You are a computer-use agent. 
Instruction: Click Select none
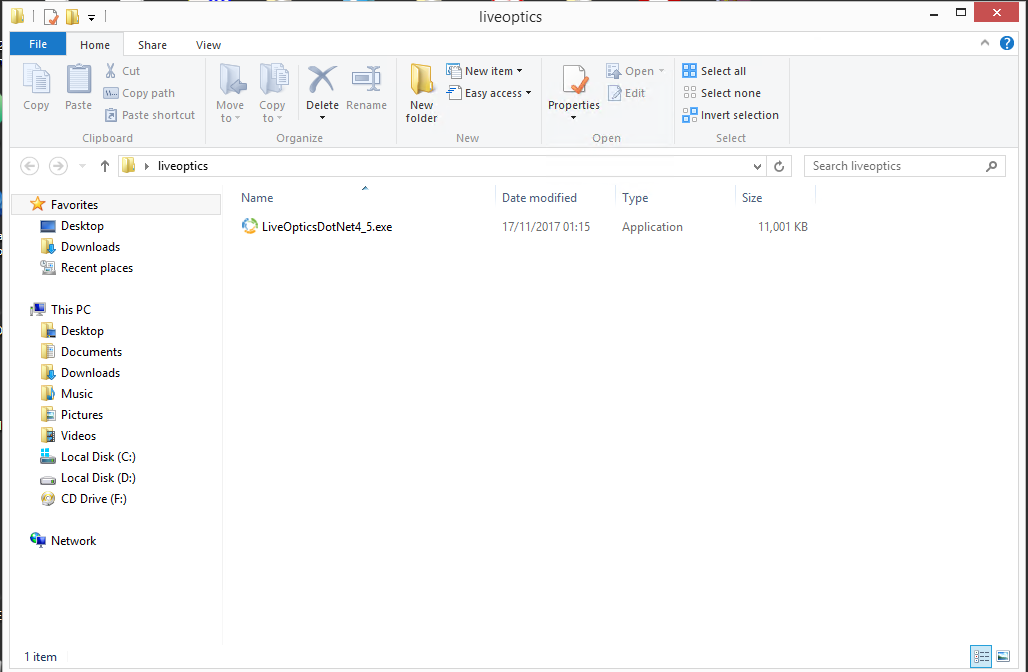(722, 93)
